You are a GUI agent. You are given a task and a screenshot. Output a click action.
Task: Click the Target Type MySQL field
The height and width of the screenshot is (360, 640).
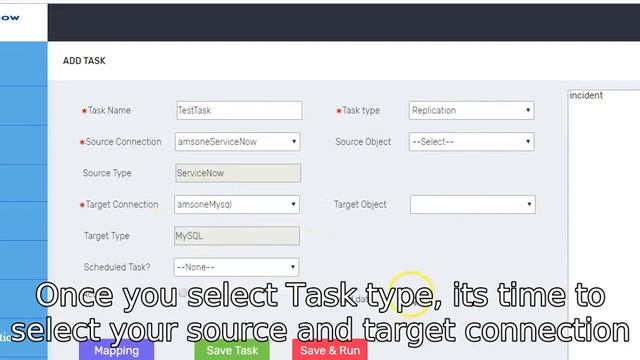point(237,236)
